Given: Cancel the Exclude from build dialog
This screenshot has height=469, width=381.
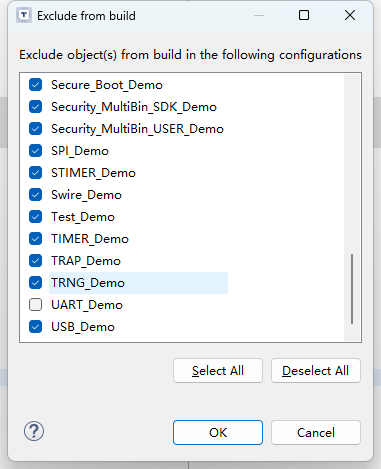Looking at the screenshot, I should click(316, 432).
